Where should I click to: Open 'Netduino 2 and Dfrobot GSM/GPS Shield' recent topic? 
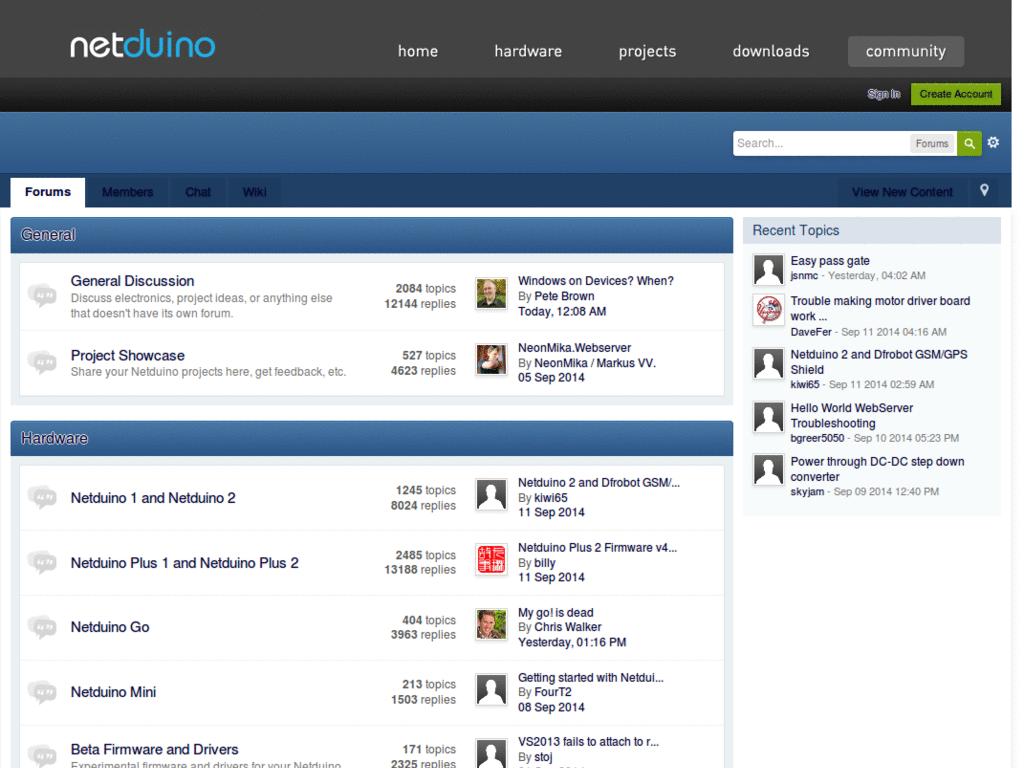pyautogui.click(x=879, y=362)
